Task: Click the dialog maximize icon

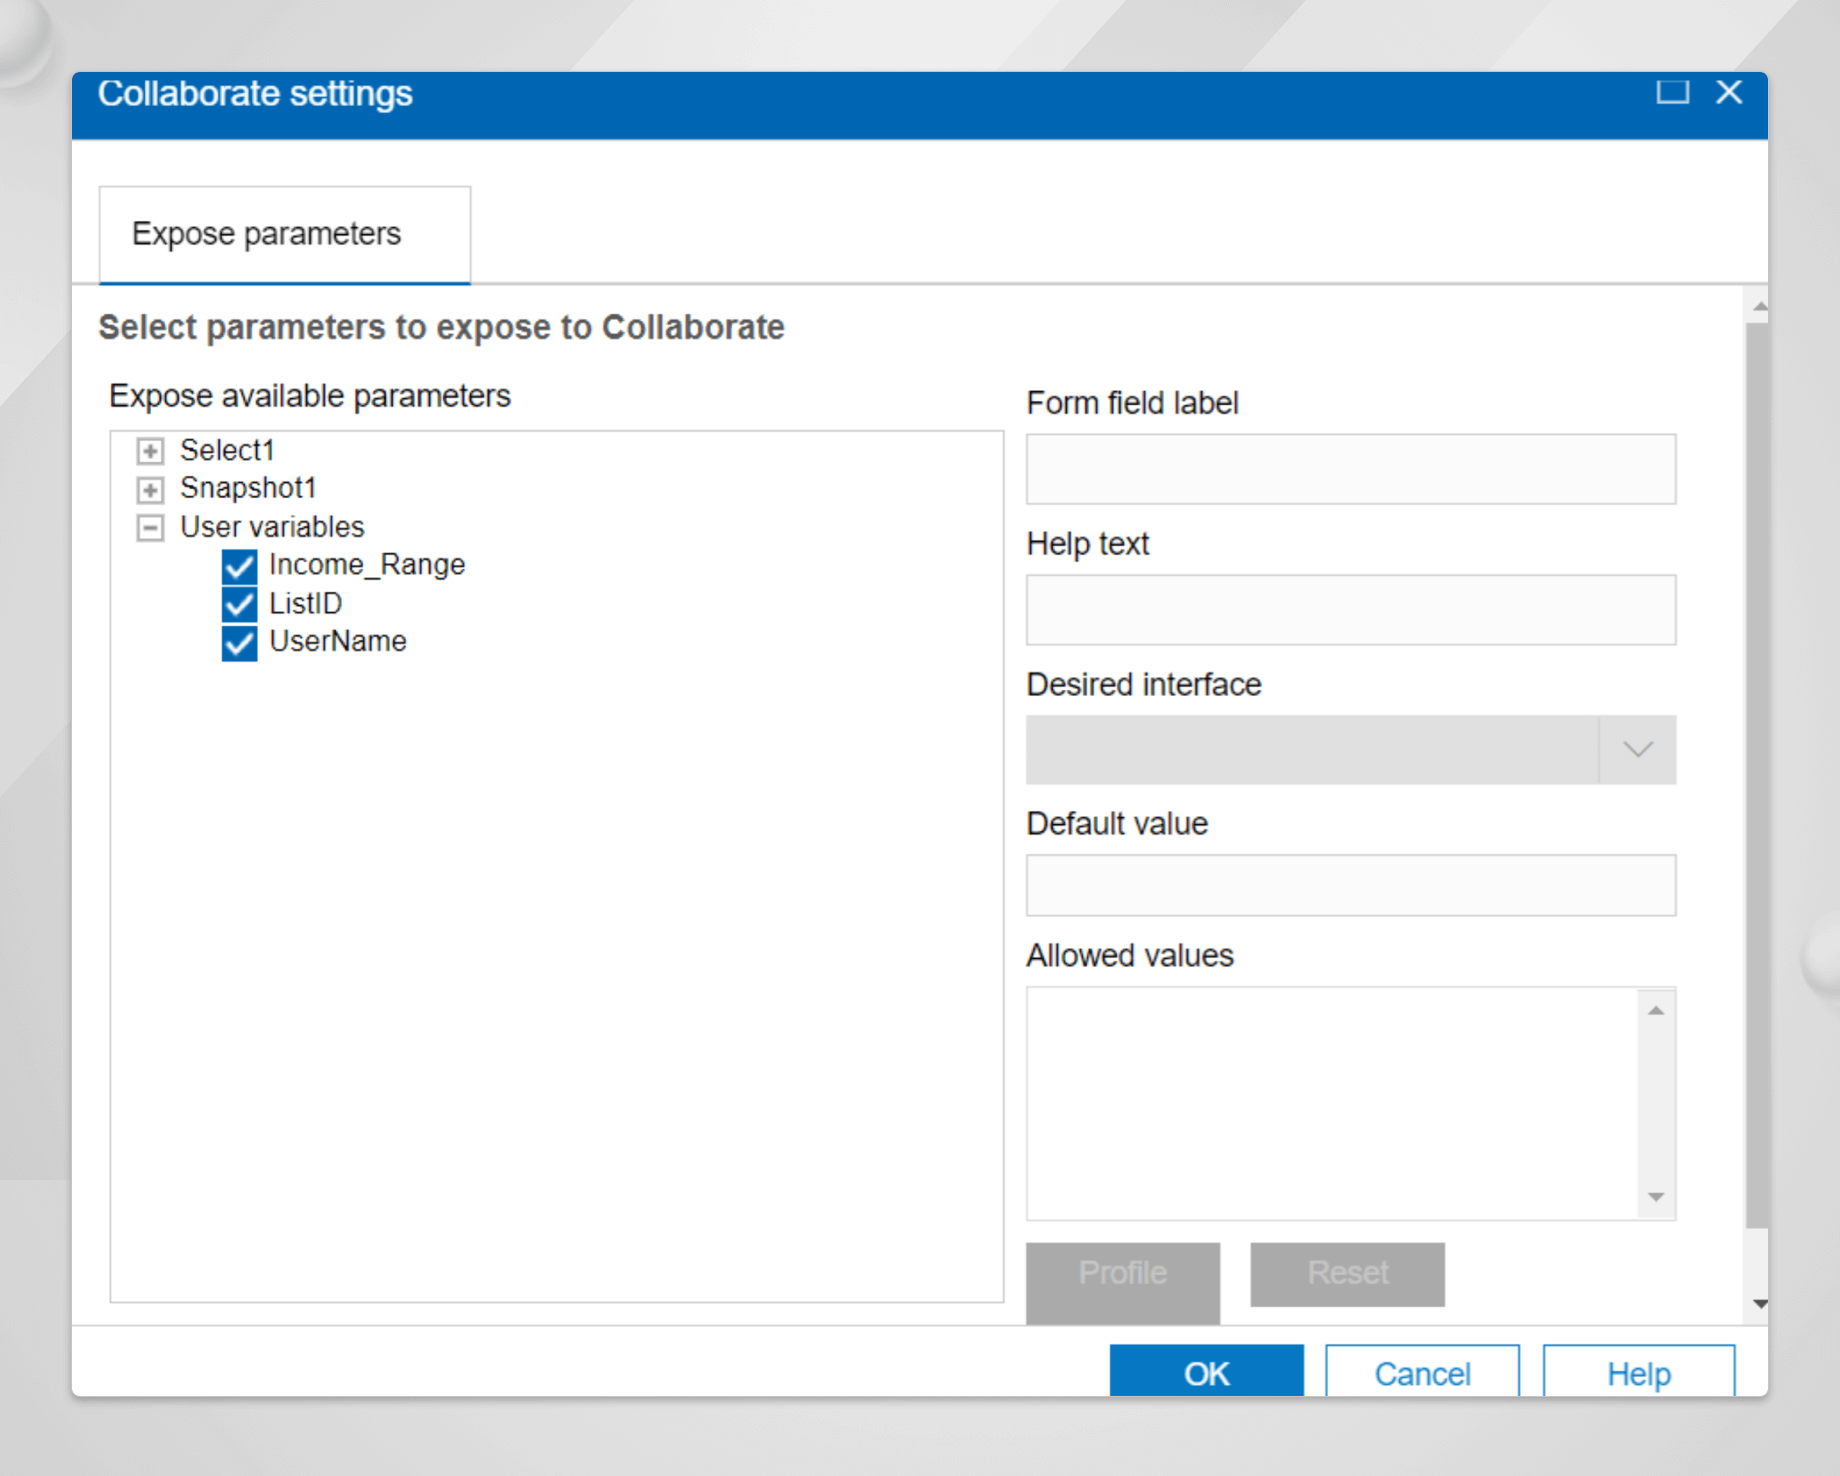Action: 1673,92
